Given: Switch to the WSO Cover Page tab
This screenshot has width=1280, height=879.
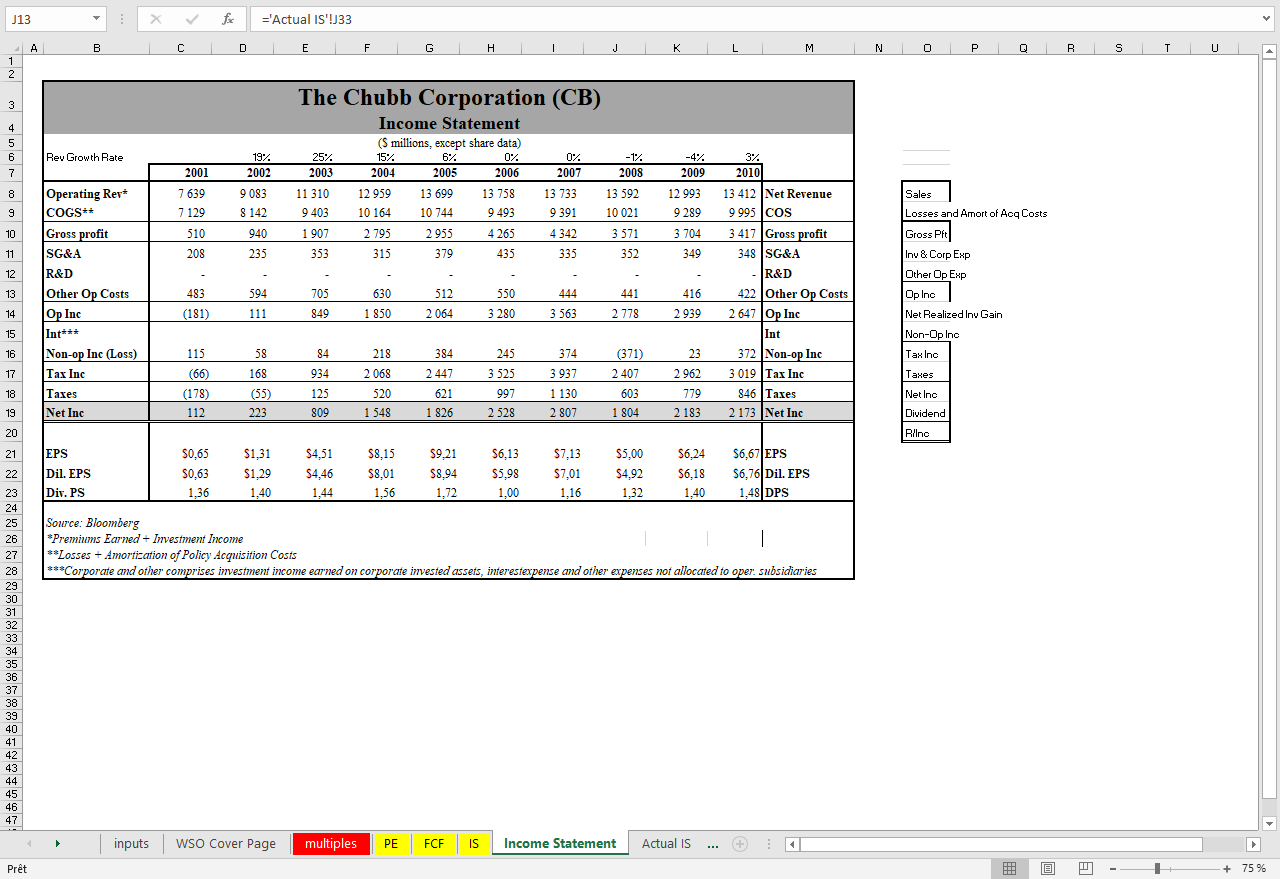Looking at the screenshot, I should [226, 844].
